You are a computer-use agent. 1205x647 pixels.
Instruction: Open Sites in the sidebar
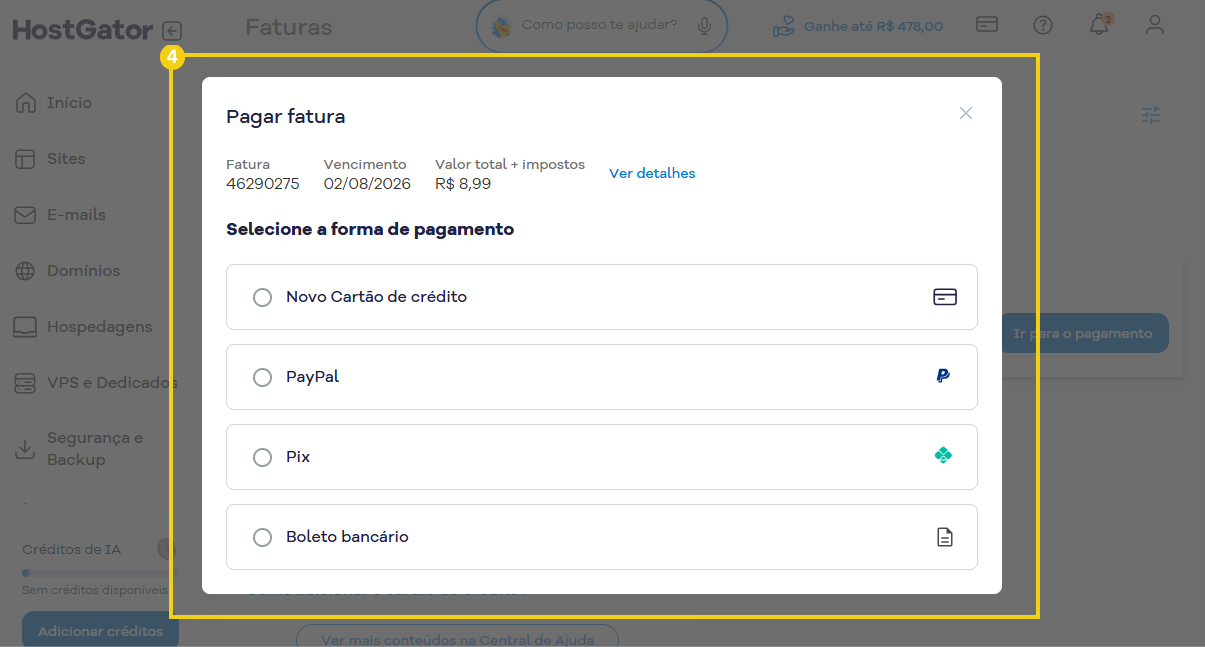click(x=66, y=159)
